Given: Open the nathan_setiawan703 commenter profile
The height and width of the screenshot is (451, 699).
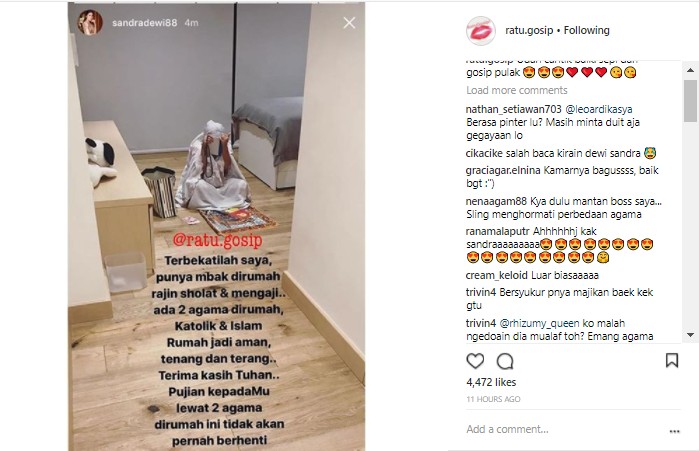Looking at the screenshot, I should pyautogui.click(x=514, y=109).
